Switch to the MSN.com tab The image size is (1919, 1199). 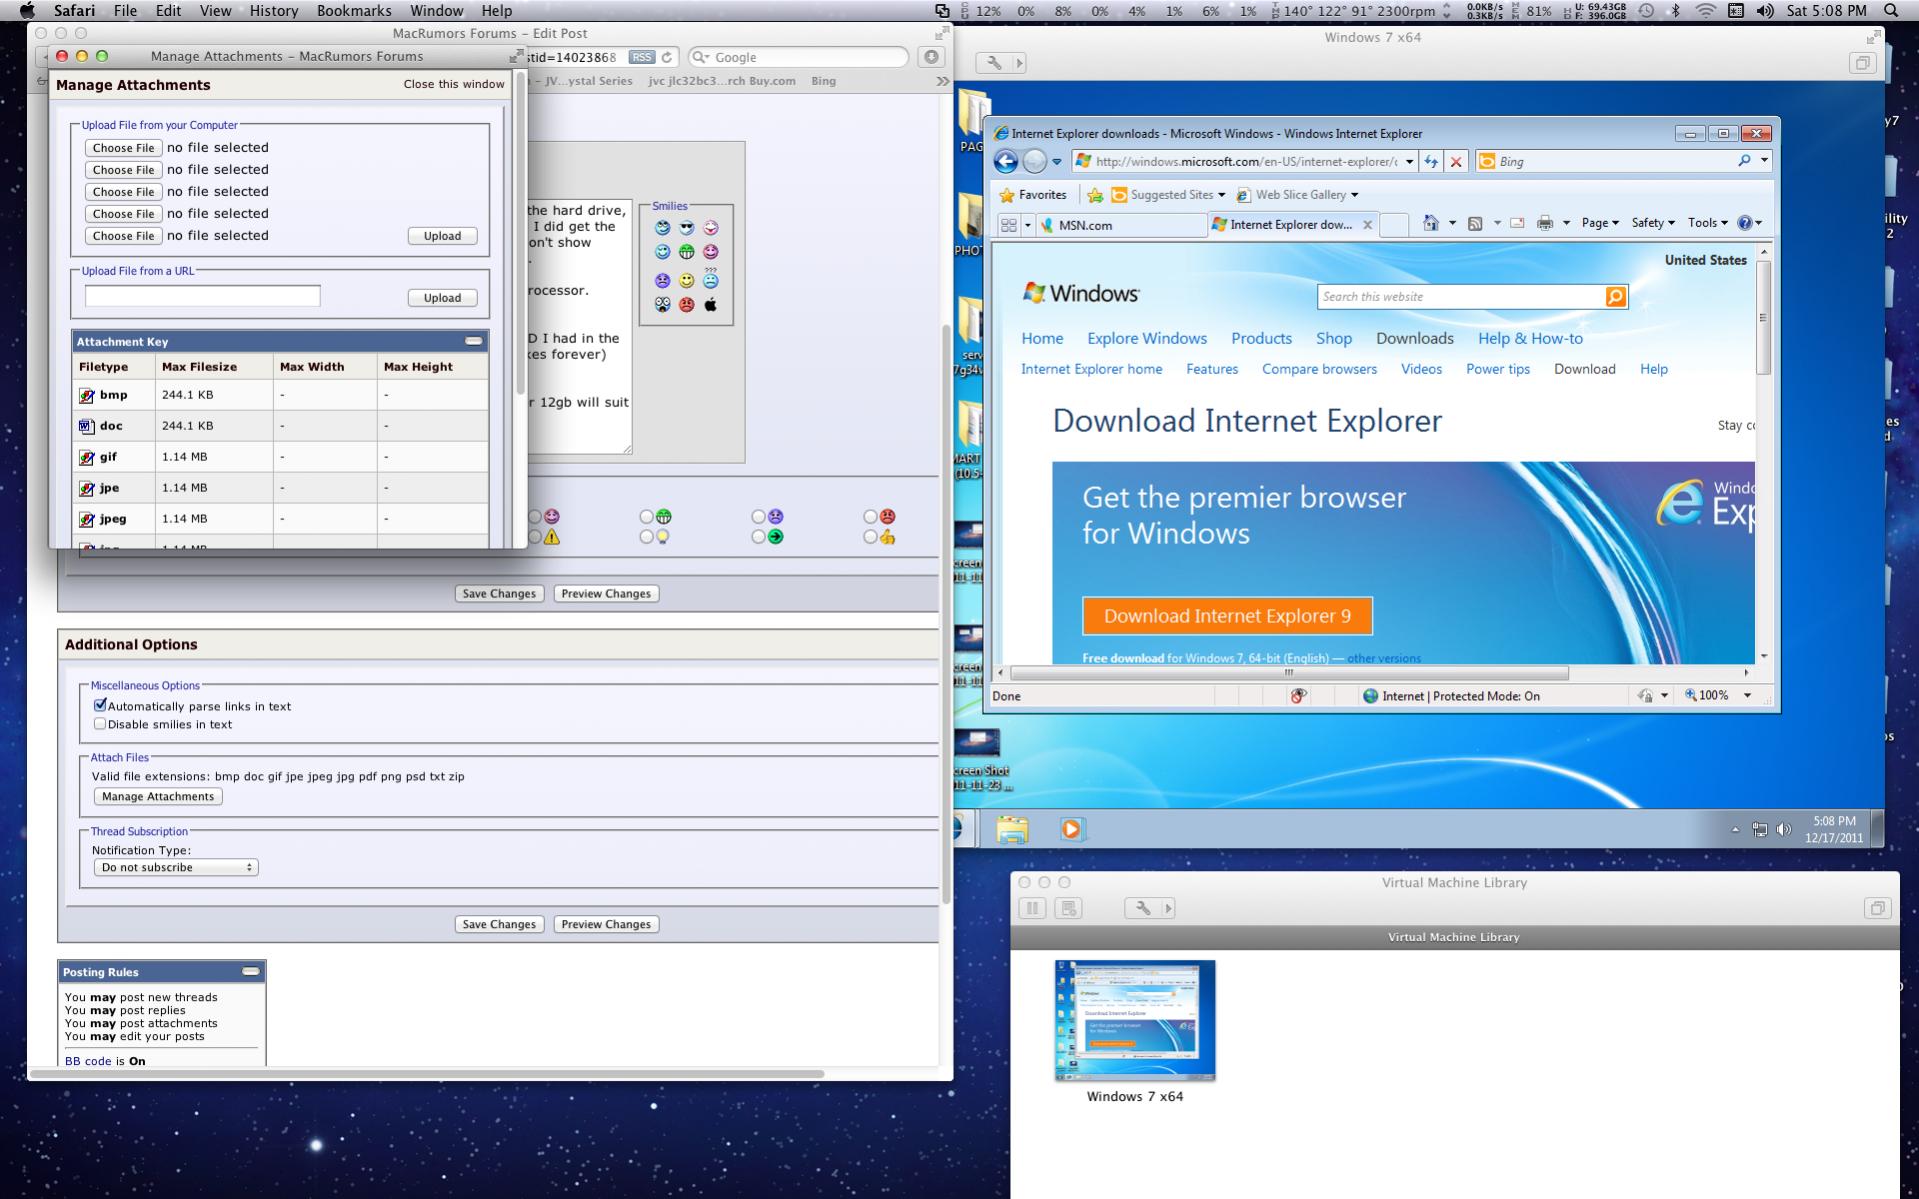[1121, 225]
